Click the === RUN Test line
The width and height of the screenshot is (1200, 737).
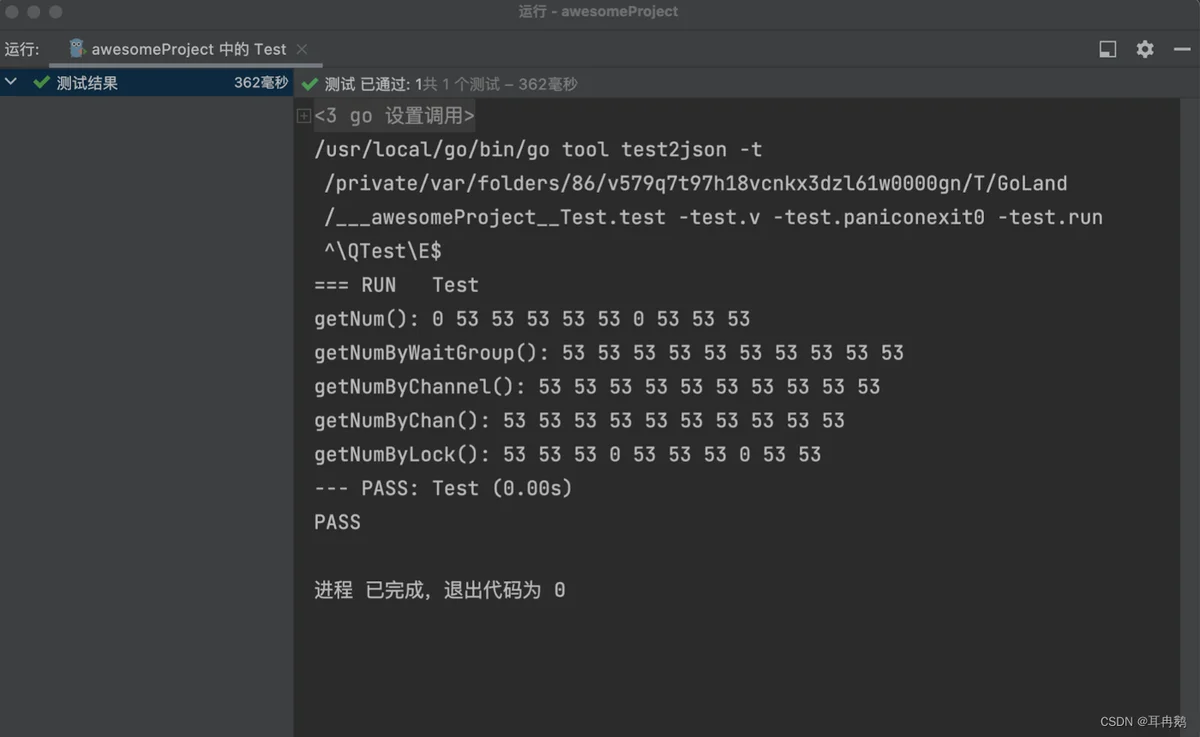click(396, 285)
